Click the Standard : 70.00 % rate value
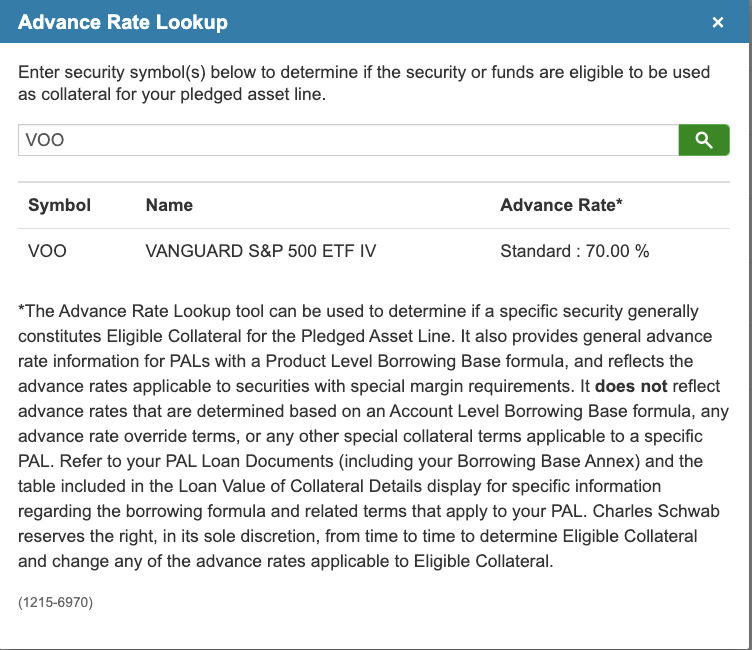The image size is (752, 650). tap(574, 251)
